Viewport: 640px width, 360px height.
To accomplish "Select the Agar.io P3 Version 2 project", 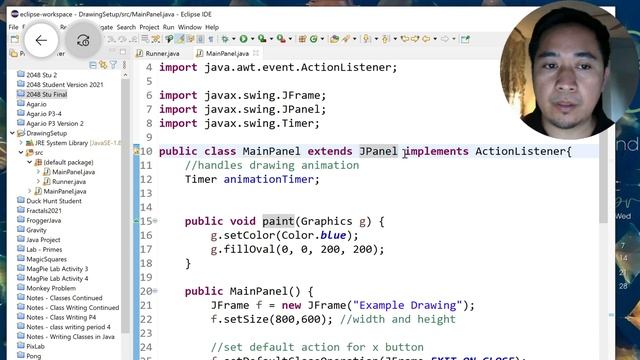I will (55, 123).
